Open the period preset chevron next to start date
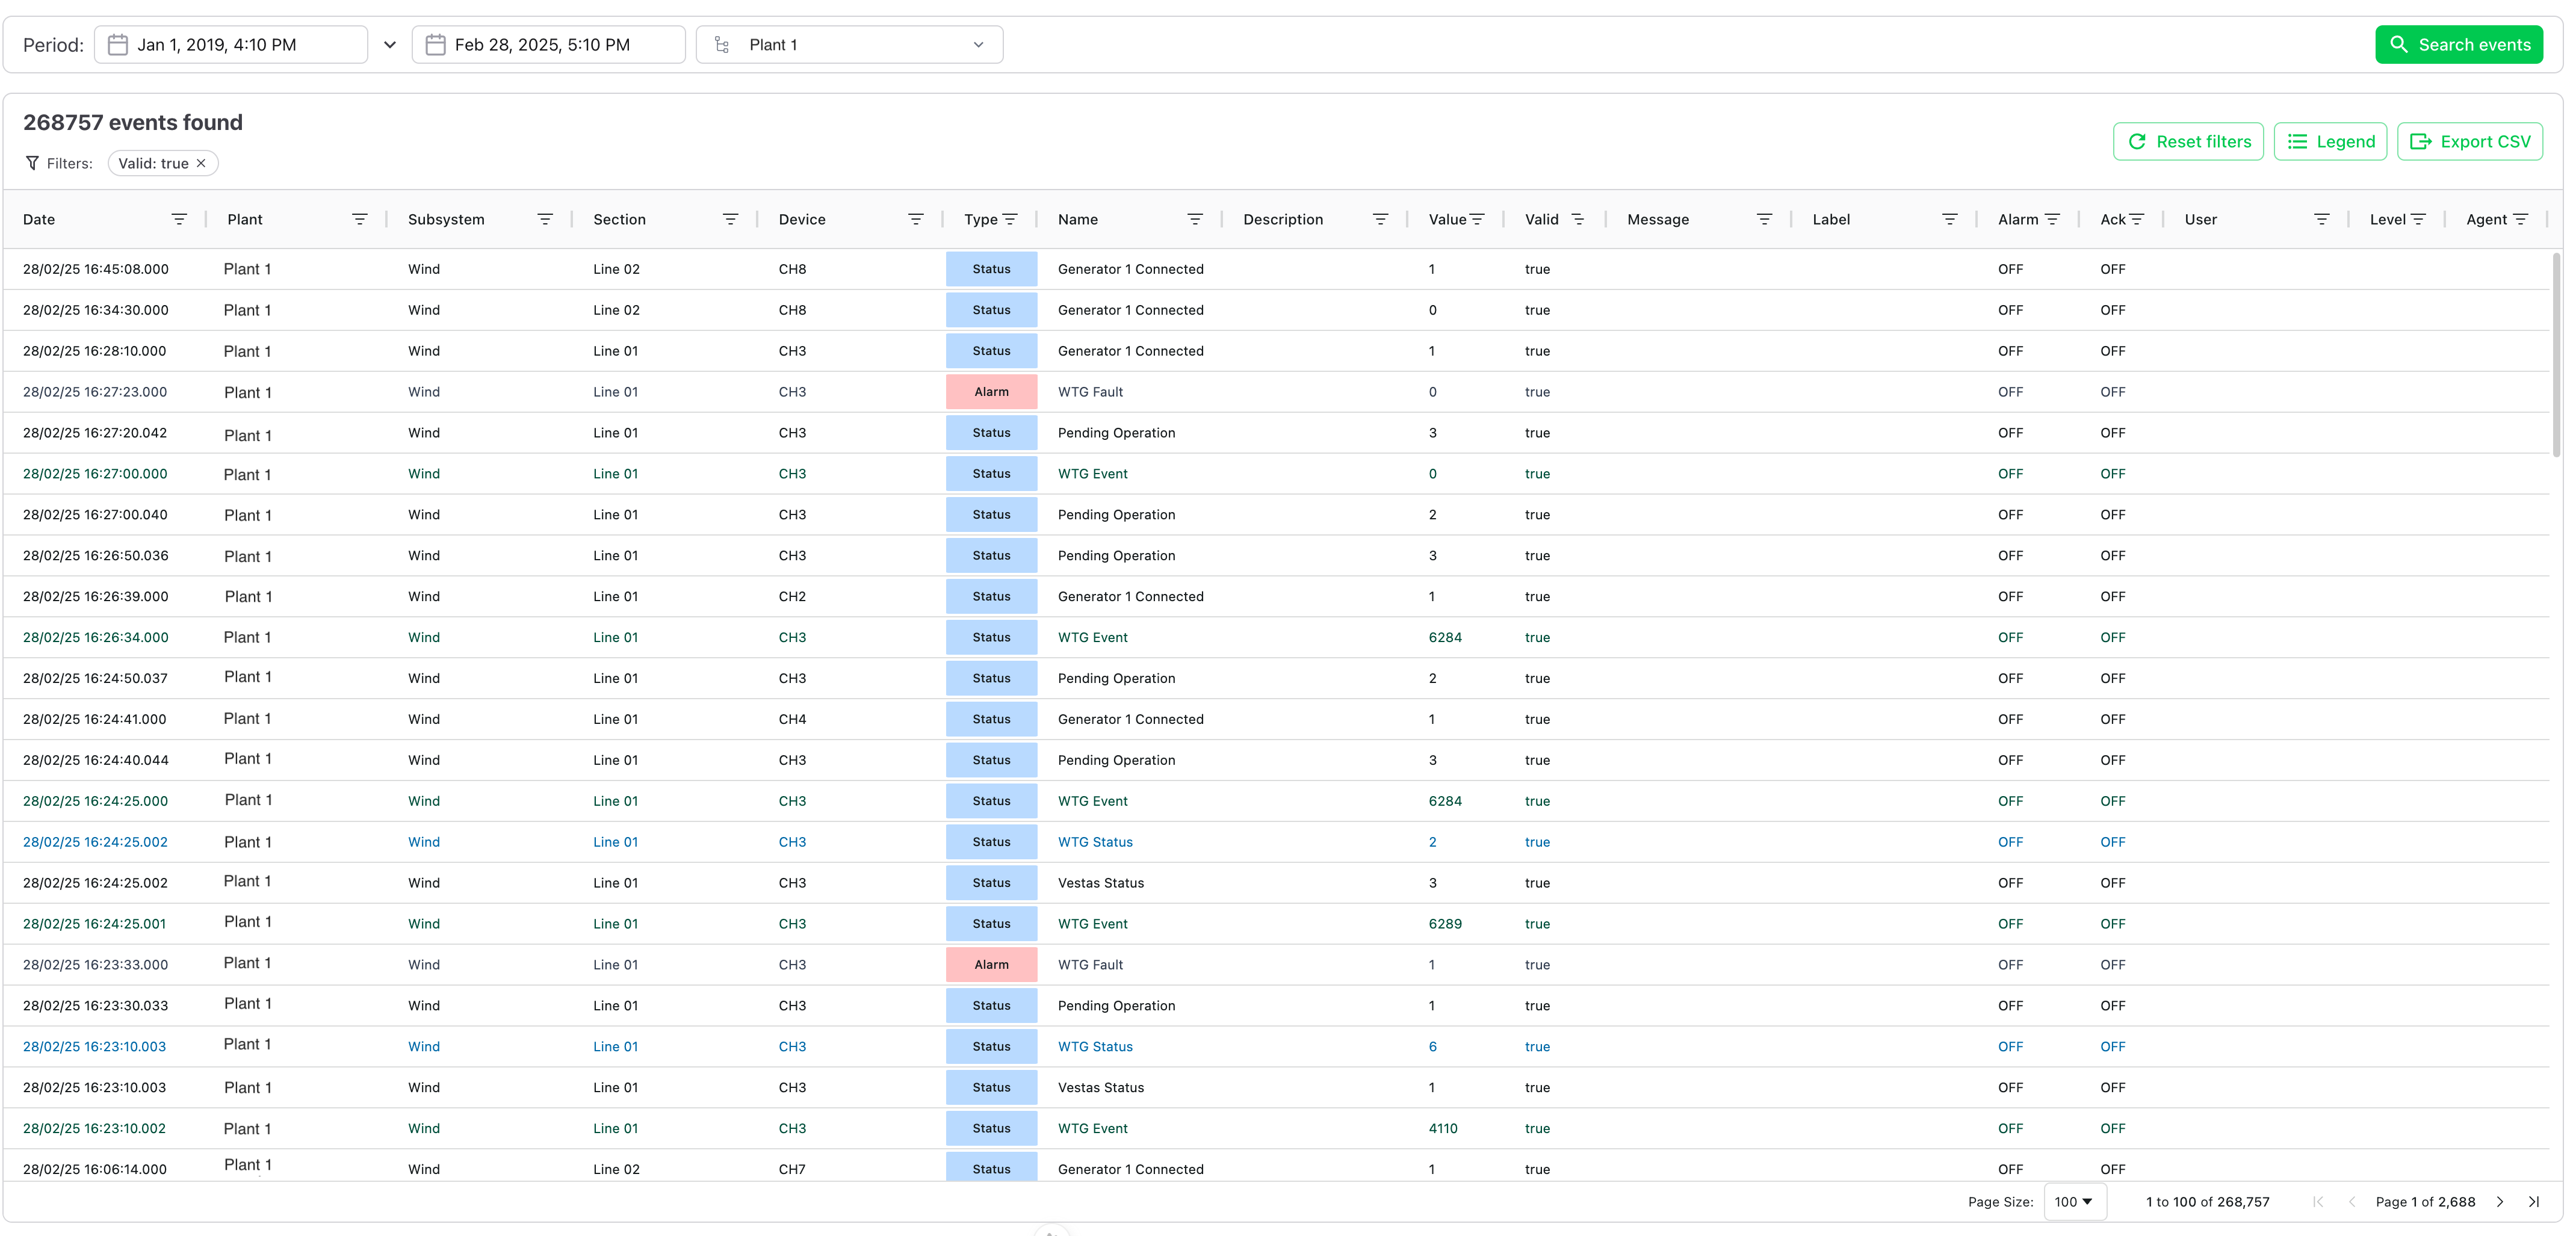2576x1236 pixels. tap(390, 44)
